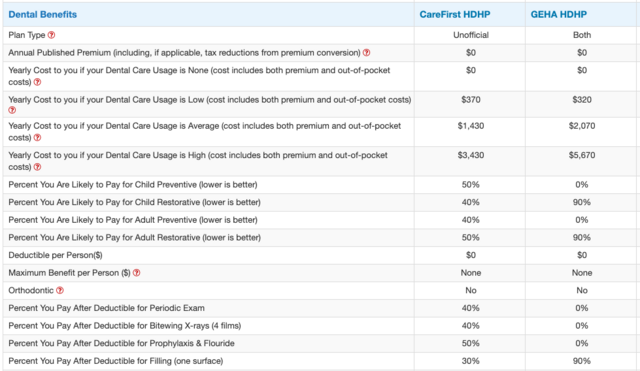This screenshot has width=640, height=371.
Task: Click GEHA Low usage cost $320
Action: [582, 100]
